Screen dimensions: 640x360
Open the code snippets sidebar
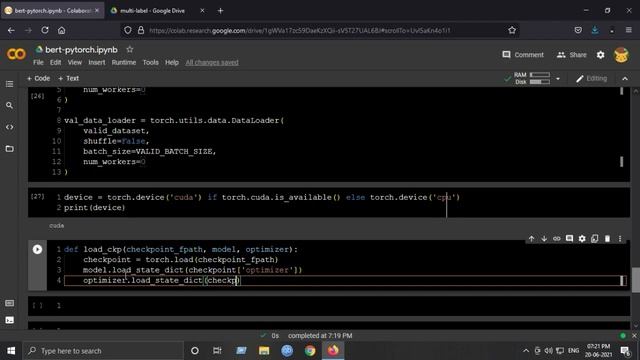point(9,127)
